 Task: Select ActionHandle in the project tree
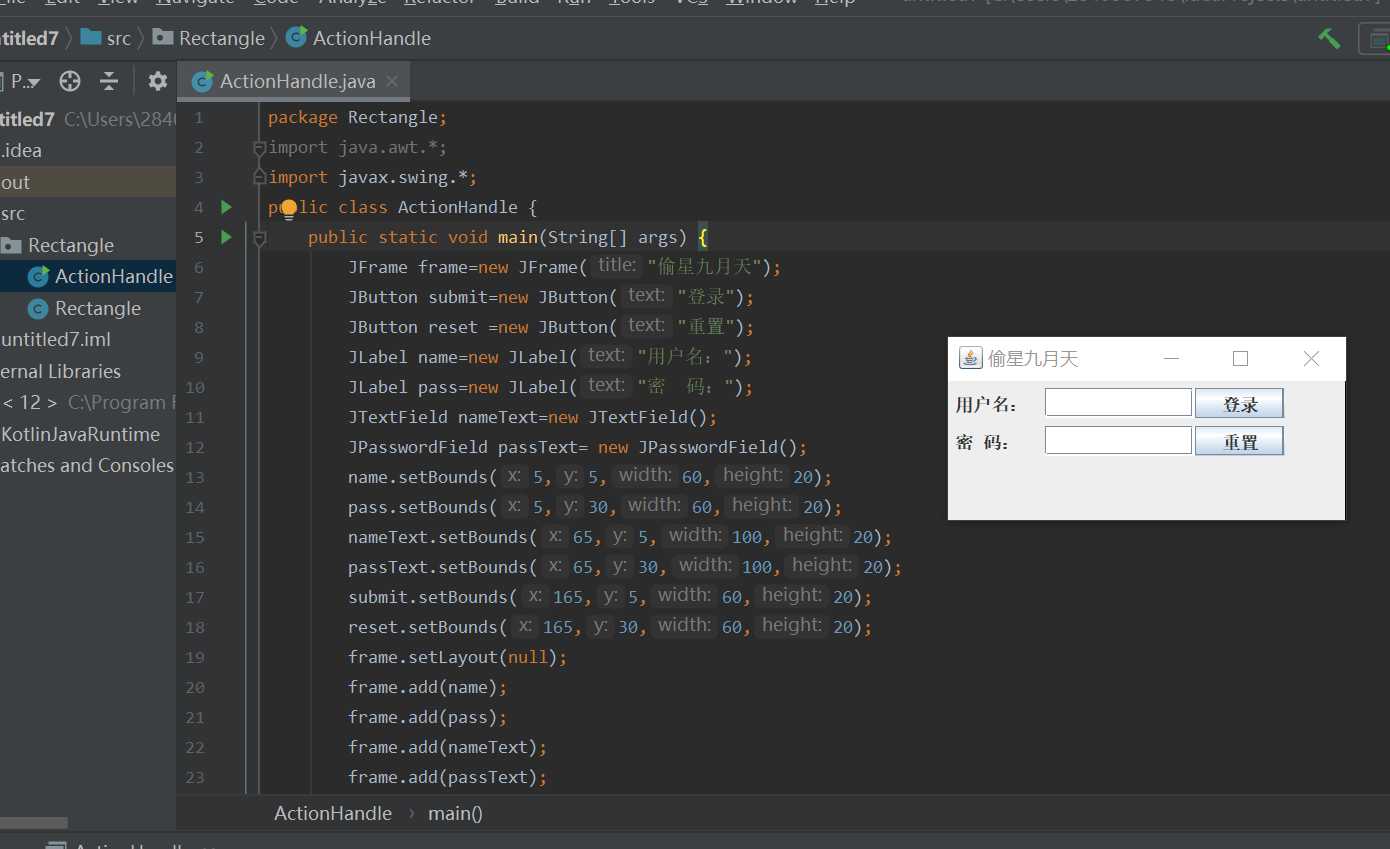click(x=88, y=276)
